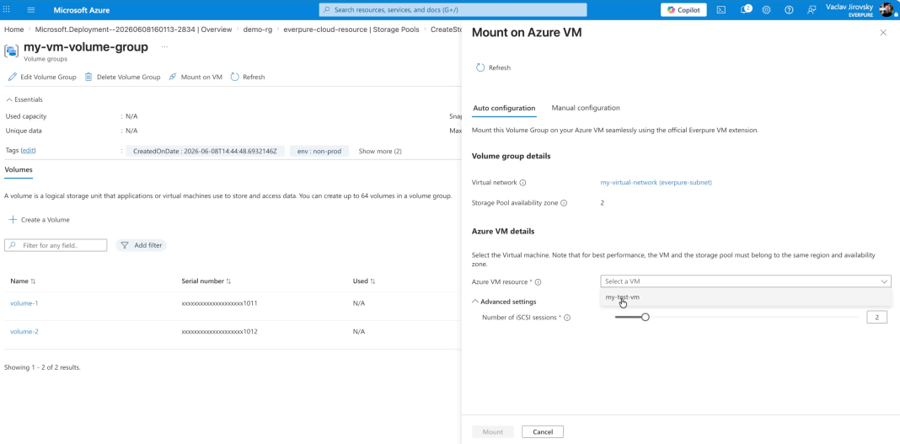This screenshot has width=900, height=444.
Task: Open everpure-cloud-resource Storage Pools breadcrumb
Action: pyautogui.click(x=351, y=29)
